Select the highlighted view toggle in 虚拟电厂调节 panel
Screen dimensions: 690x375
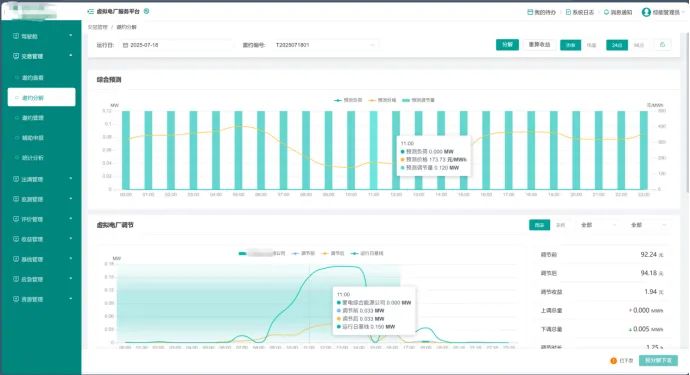tap(540, 225)
